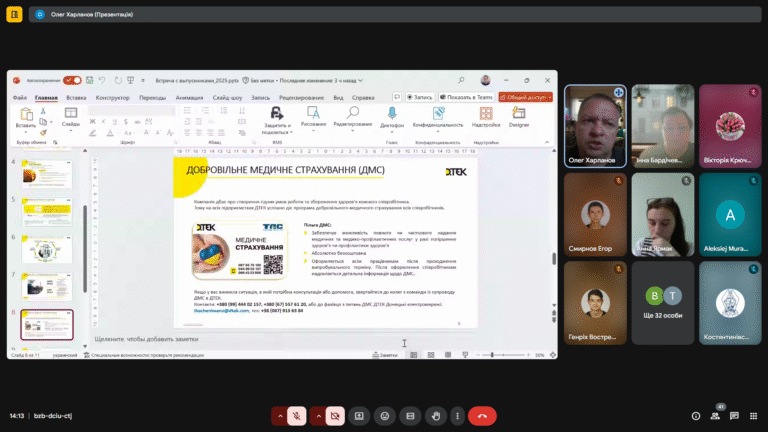
Task: Click the Undo arrow in PowerPoint
Action: [102, 80]
